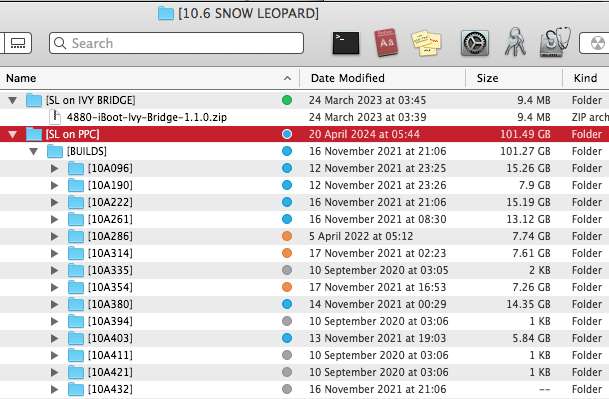Select the [10A403] row name
This screenshot has width=609, height=399.
[110, 338]
